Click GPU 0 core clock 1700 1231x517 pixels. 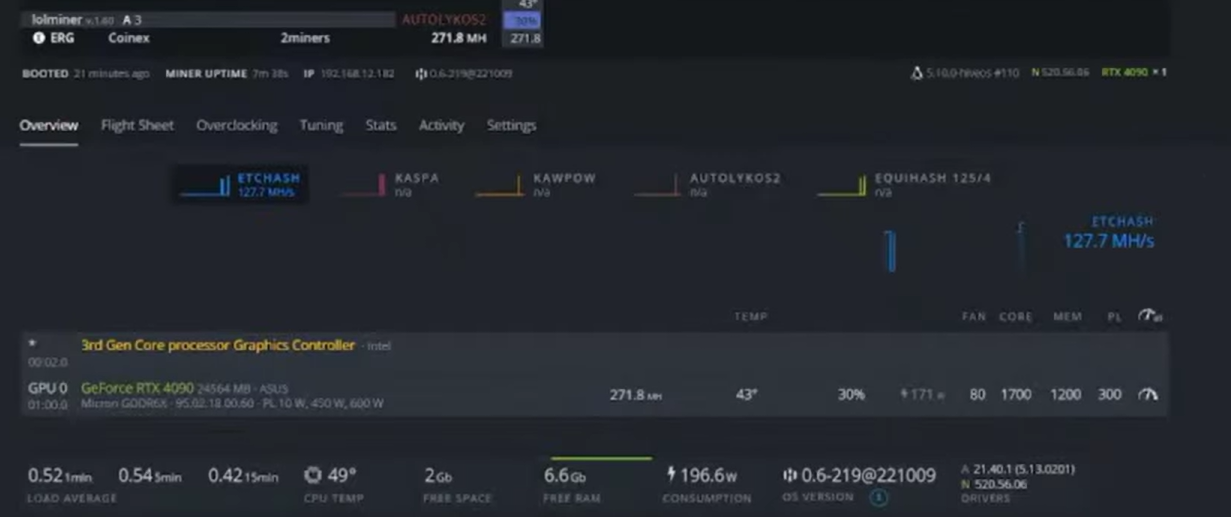click(1016, 394)
